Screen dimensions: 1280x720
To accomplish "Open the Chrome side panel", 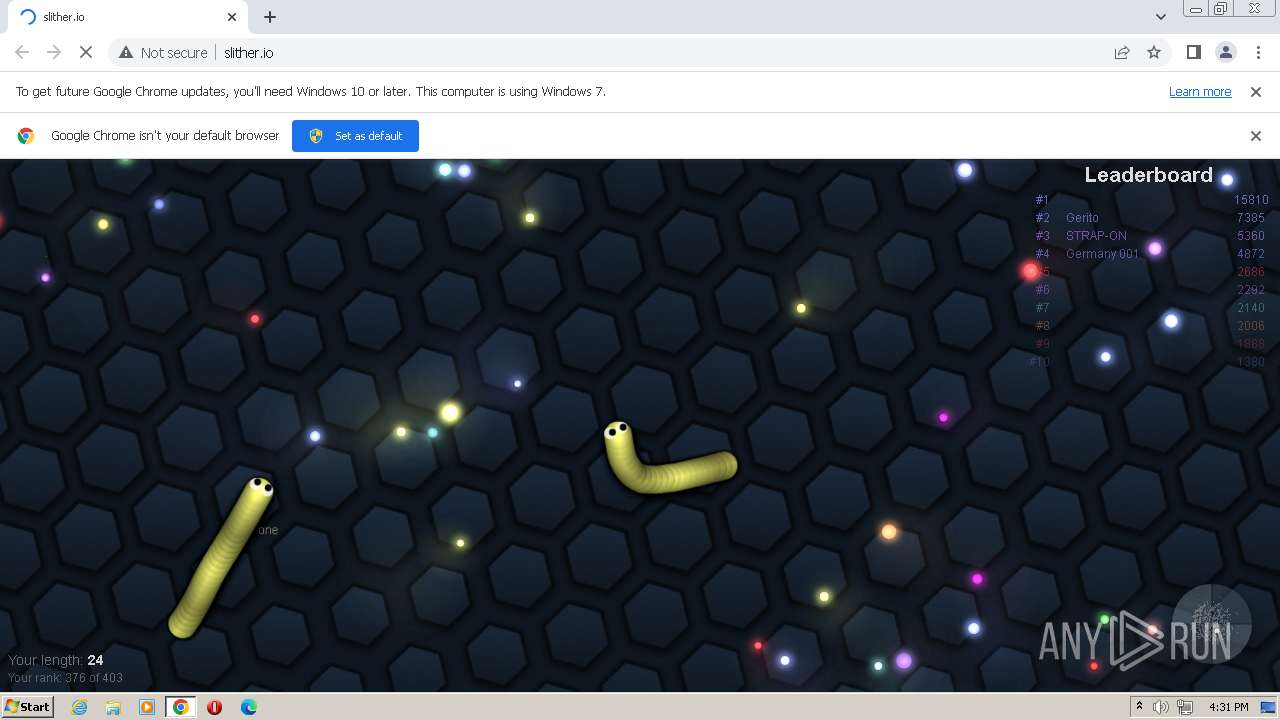I will [x=1193, y=52].
